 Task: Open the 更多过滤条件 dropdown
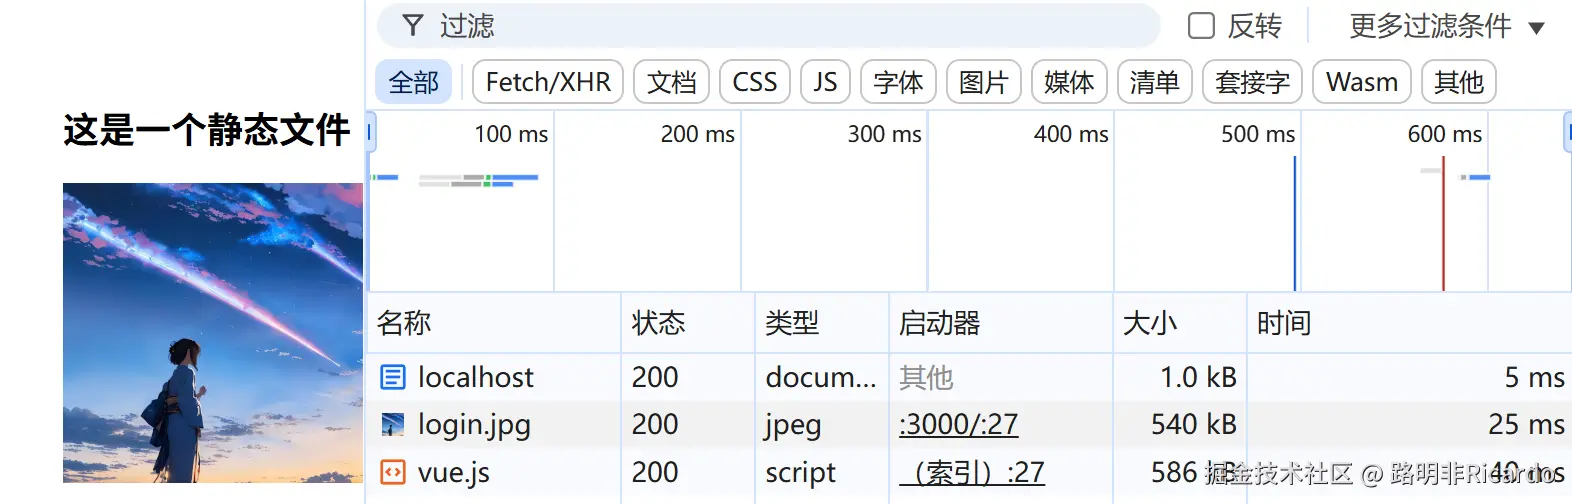1445,26
